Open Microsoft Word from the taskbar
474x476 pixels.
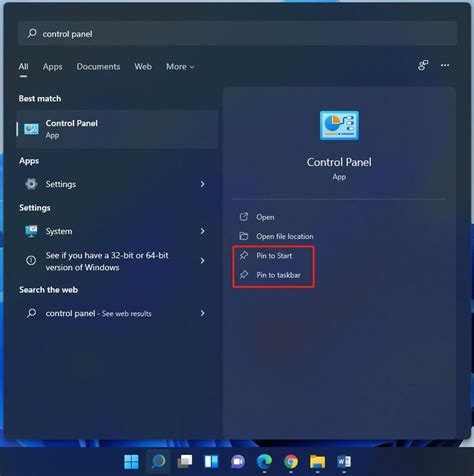pos(344,462)
